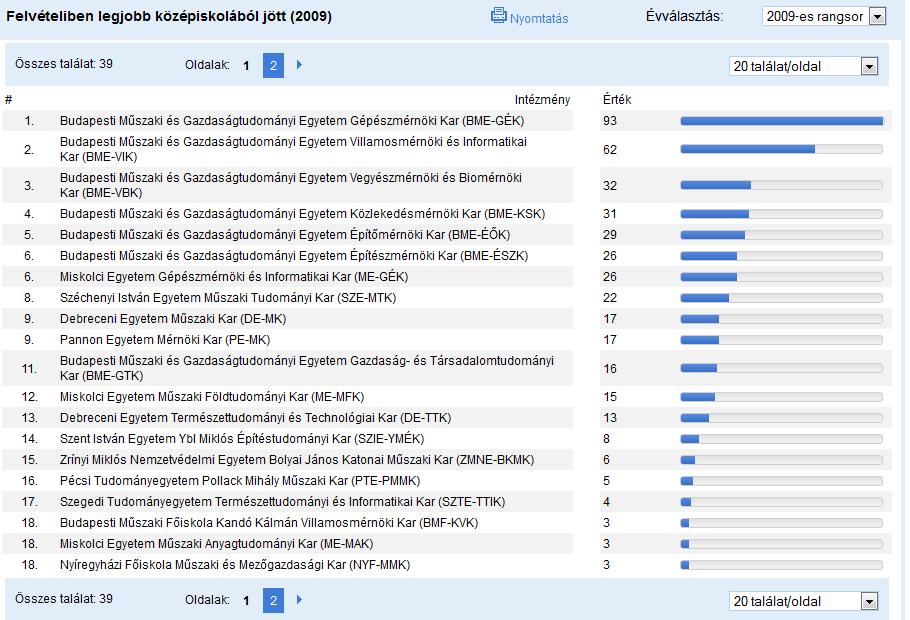The width and height of the screenshot is (910, 620).
Task: Select Debreceni Egyetem Műszaki Kar (DE-MK)
Action: (x=173, y=319)
